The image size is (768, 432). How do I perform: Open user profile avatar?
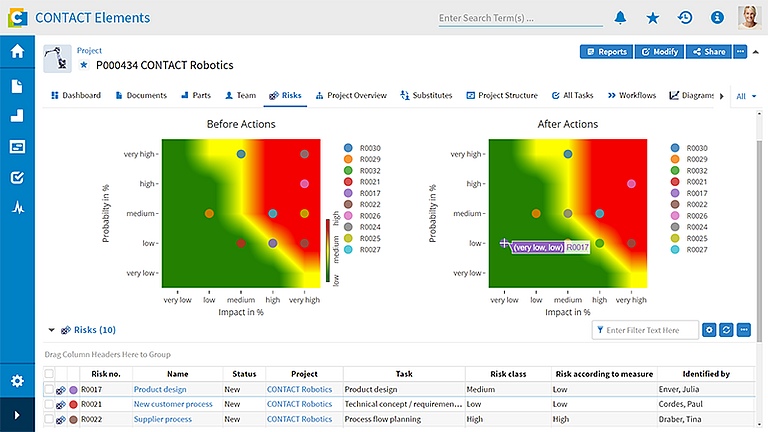[x=749, y=18]
